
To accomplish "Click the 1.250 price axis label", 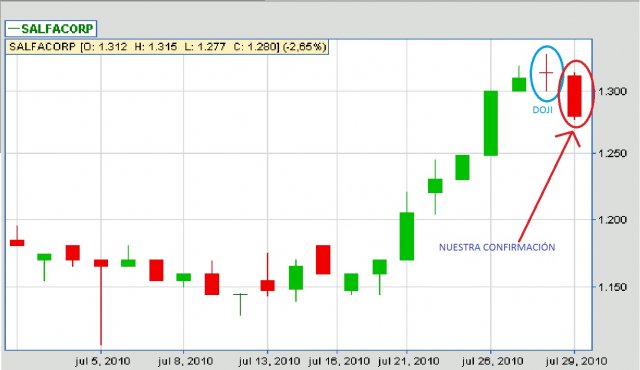I will coord(612,153).
